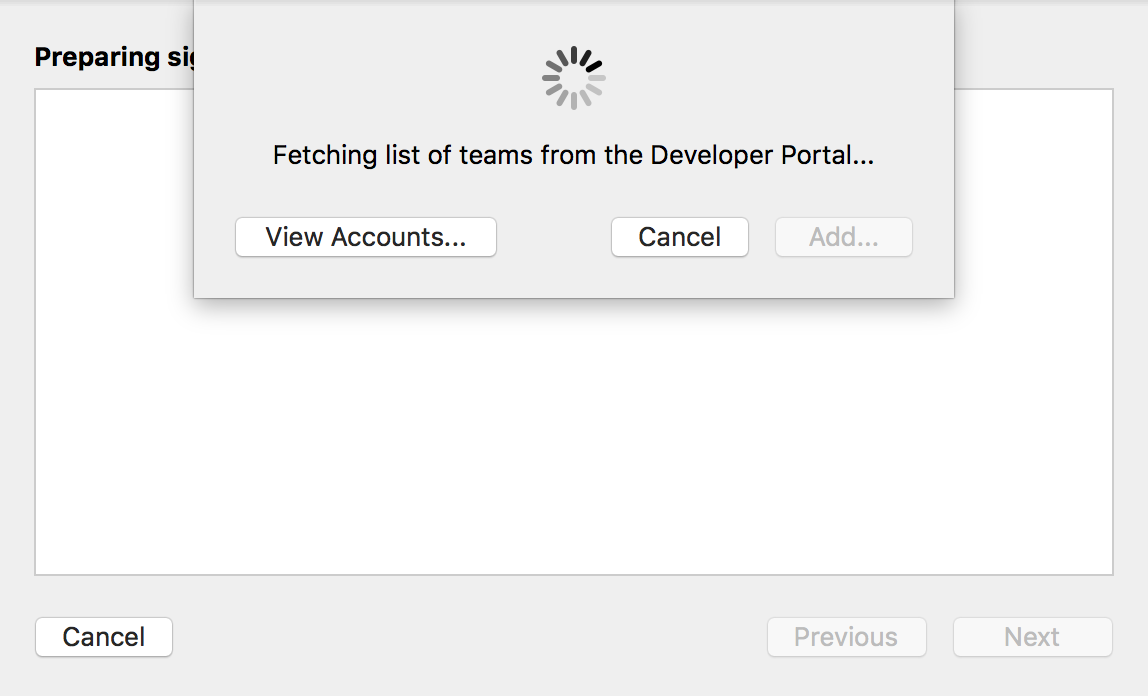Click the spinning progress indicator above message
1148x696 pixels.
pyautogui.click(x=574, y=78)
